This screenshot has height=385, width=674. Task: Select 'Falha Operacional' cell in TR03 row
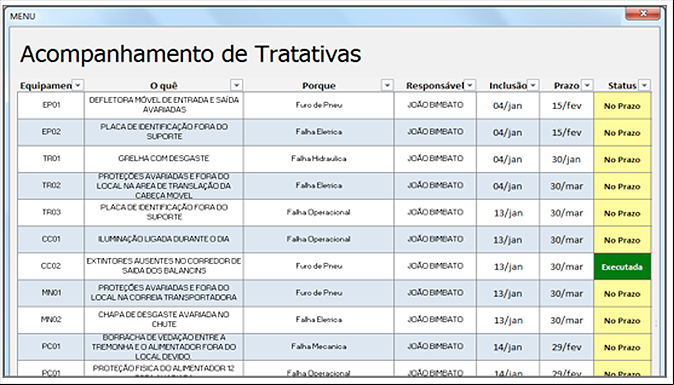tap(319, 213)
